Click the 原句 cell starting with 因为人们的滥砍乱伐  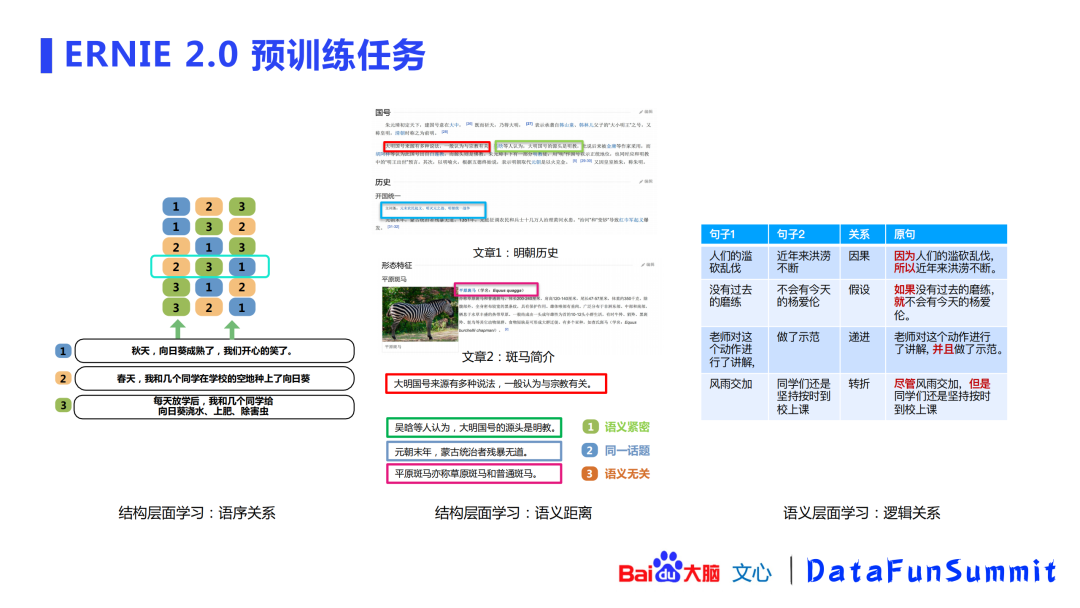click(x=946, y=262)
